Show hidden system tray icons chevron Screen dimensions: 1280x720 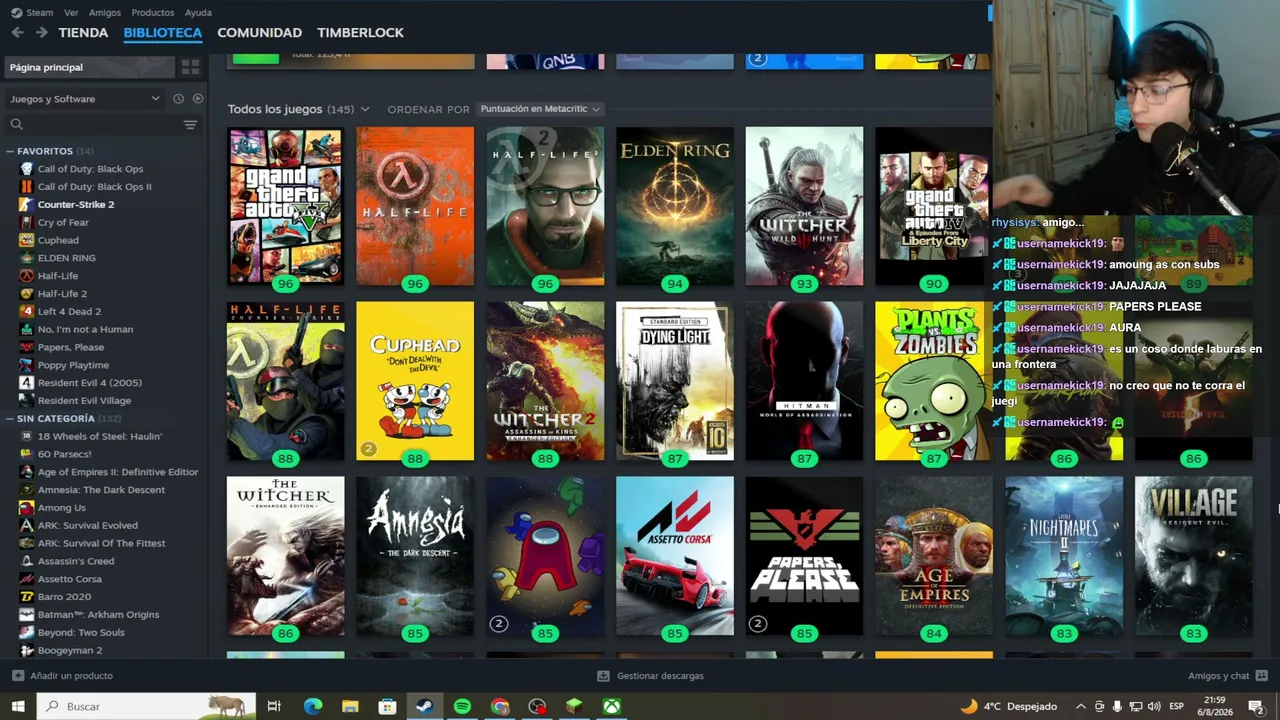[x=1081, y=706]
